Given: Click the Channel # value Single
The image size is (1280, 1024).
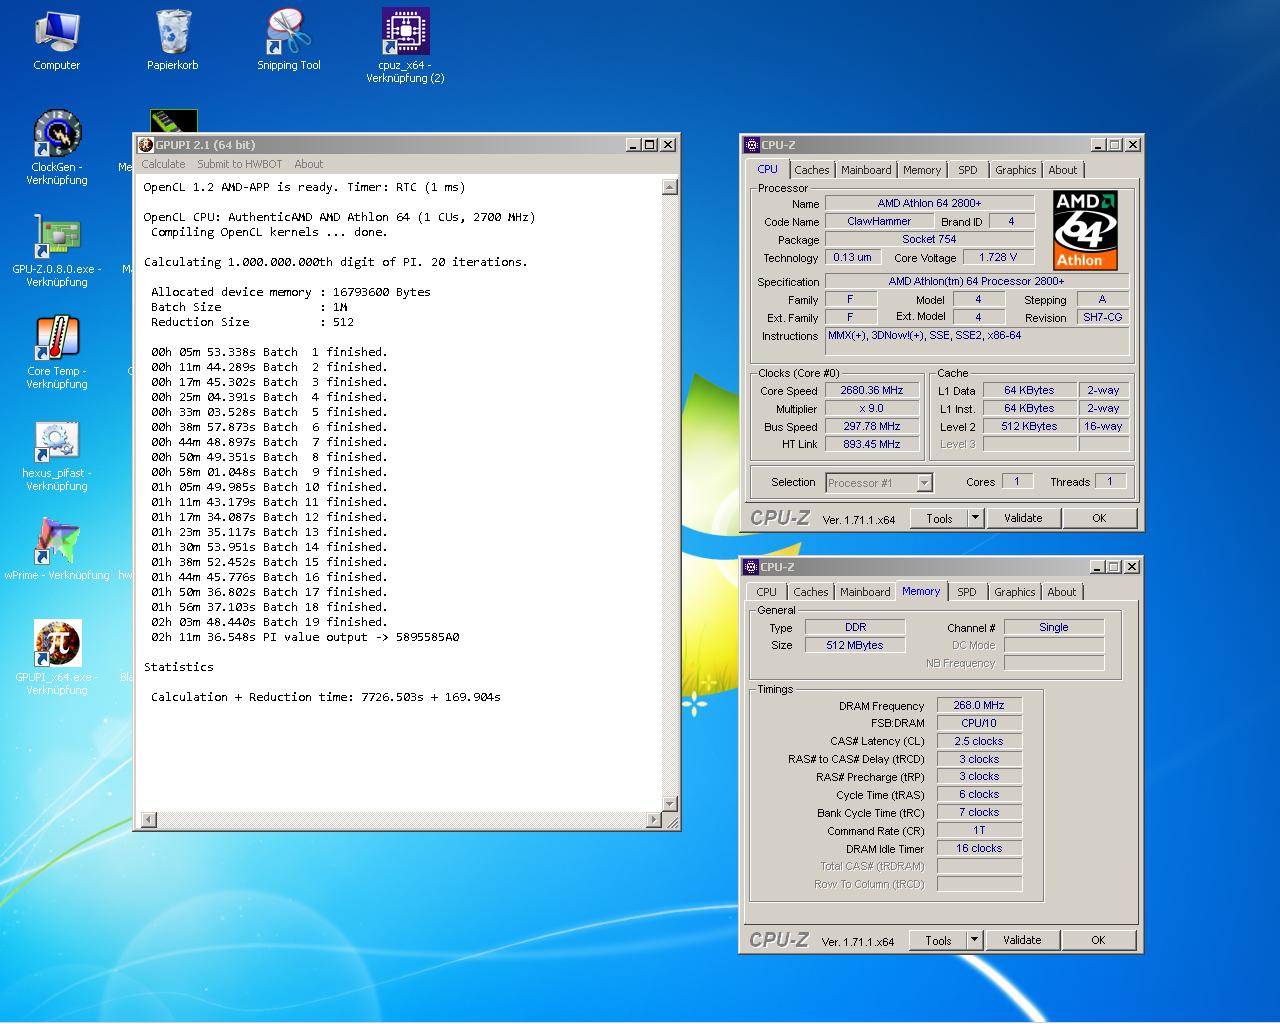Looking at the screenshot, I should 1054,627.
